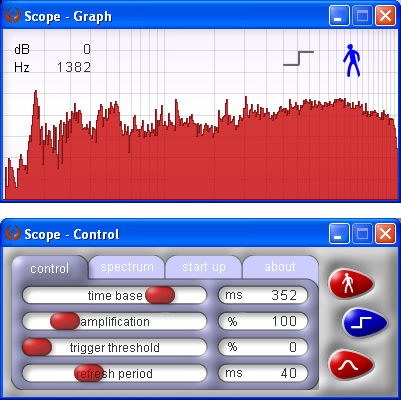Open the start up tab

[x=204, y=267]
